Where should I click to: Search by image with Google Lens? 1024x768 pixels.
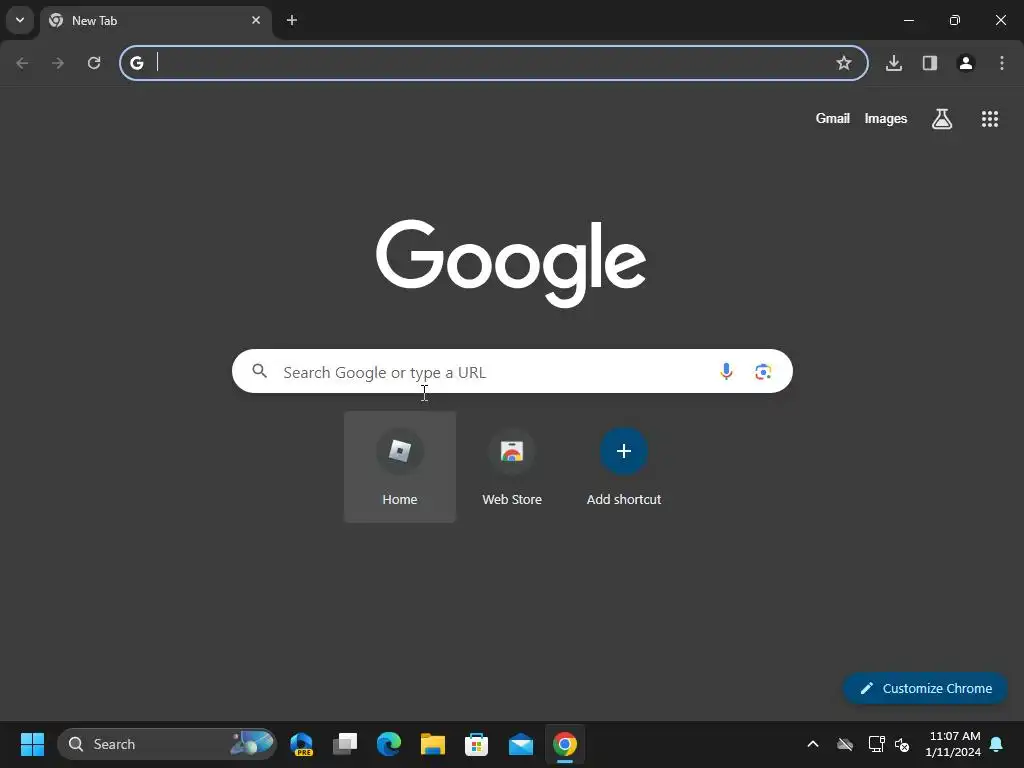[763, 372]
